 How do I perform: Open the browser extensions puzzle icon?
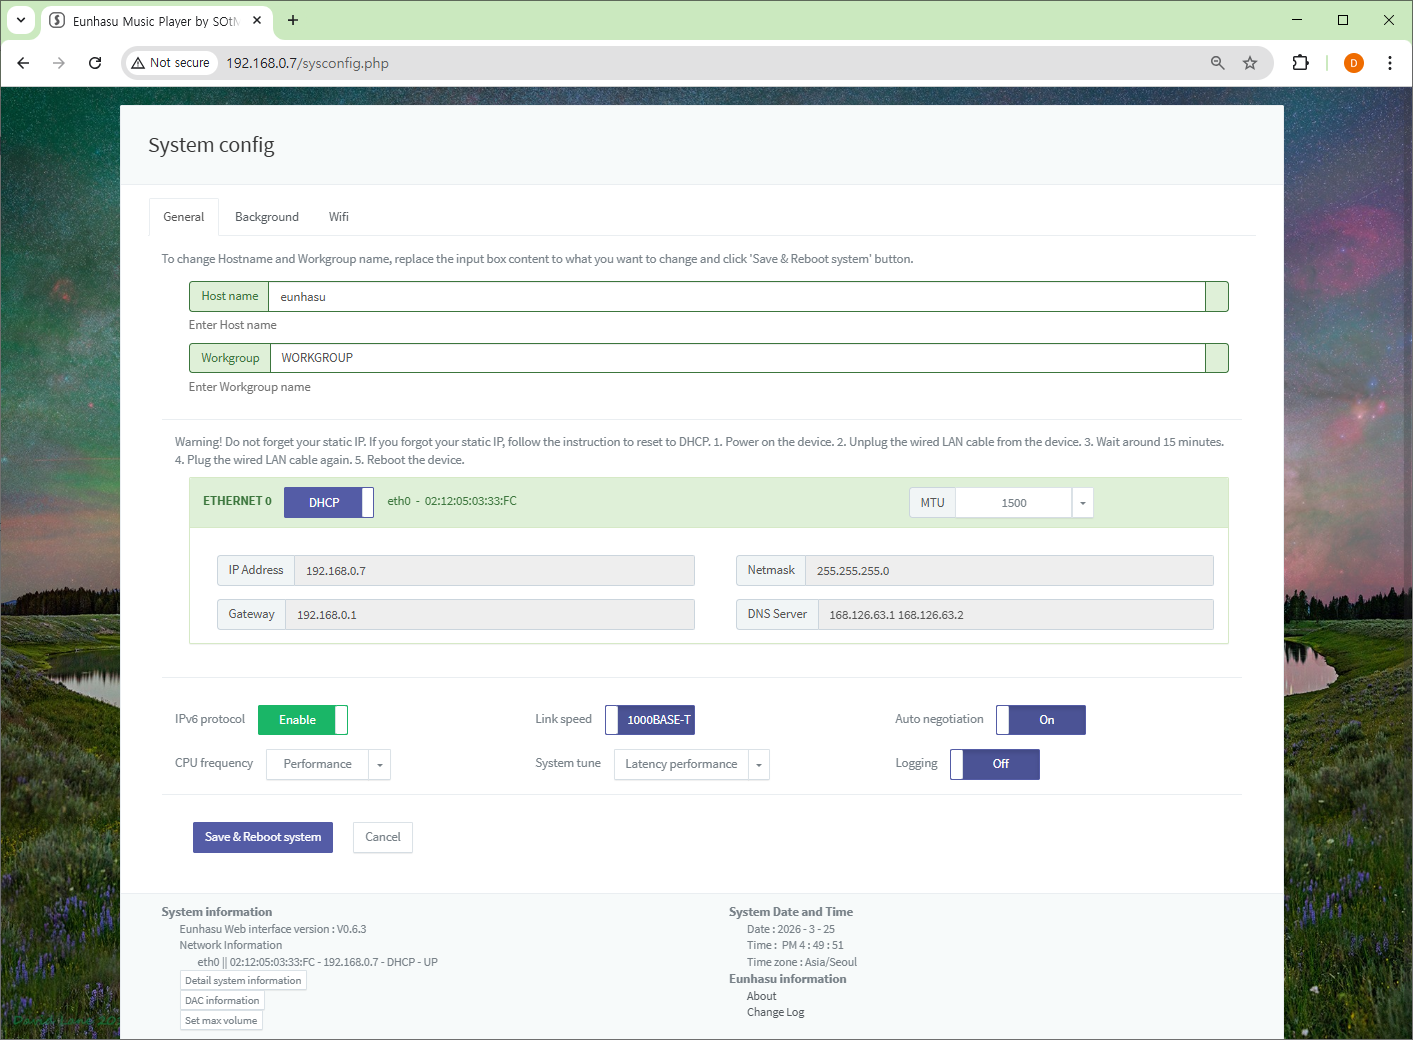point(1300,63)
